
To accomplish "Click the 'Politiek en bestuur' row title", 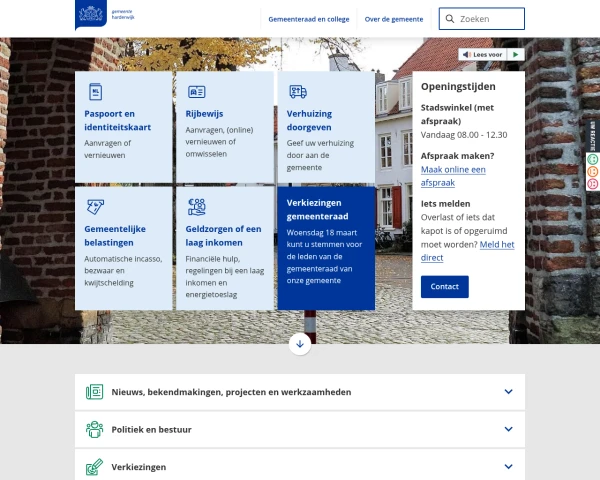I will [152, 429].
